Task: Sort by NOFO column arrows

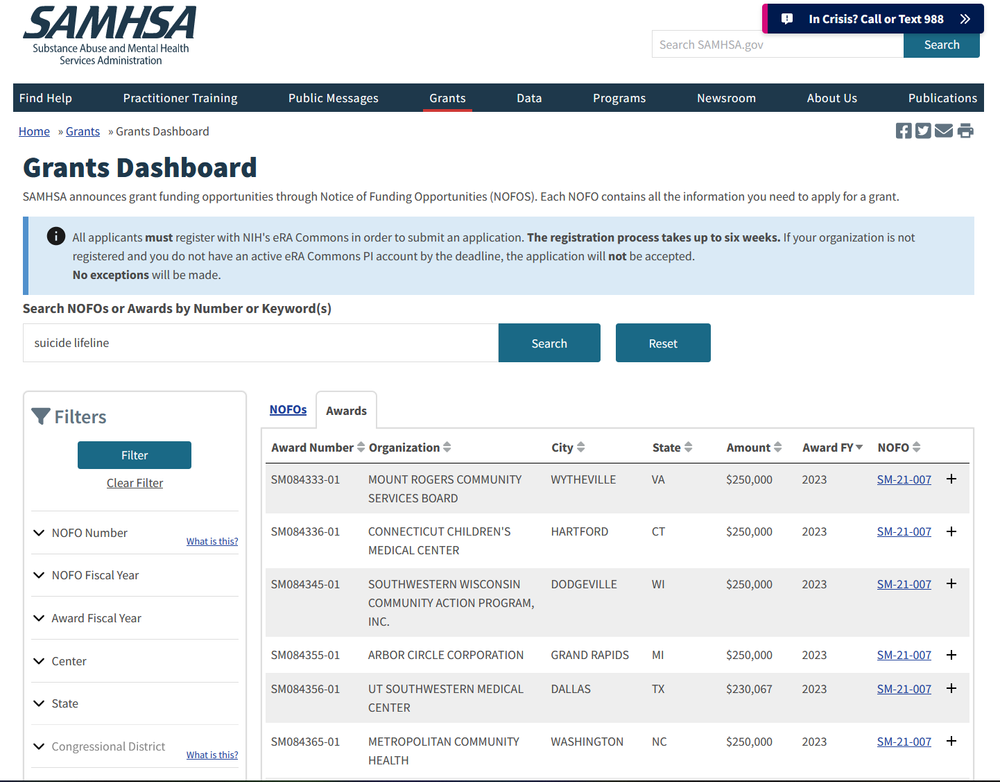Action: [916, 447]
